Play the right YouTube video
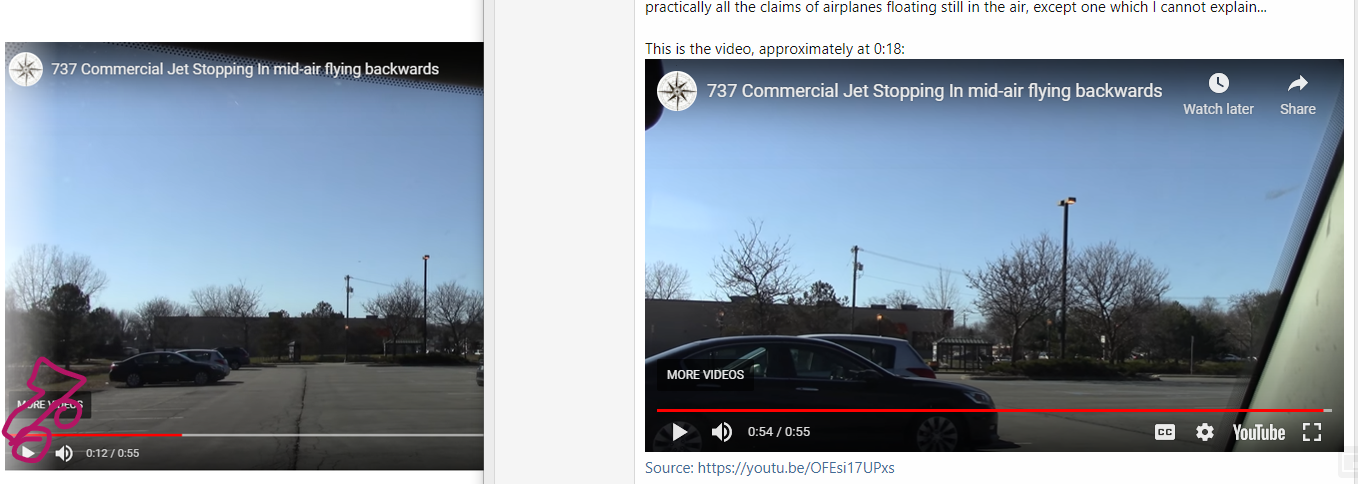 tap(679, 432)
